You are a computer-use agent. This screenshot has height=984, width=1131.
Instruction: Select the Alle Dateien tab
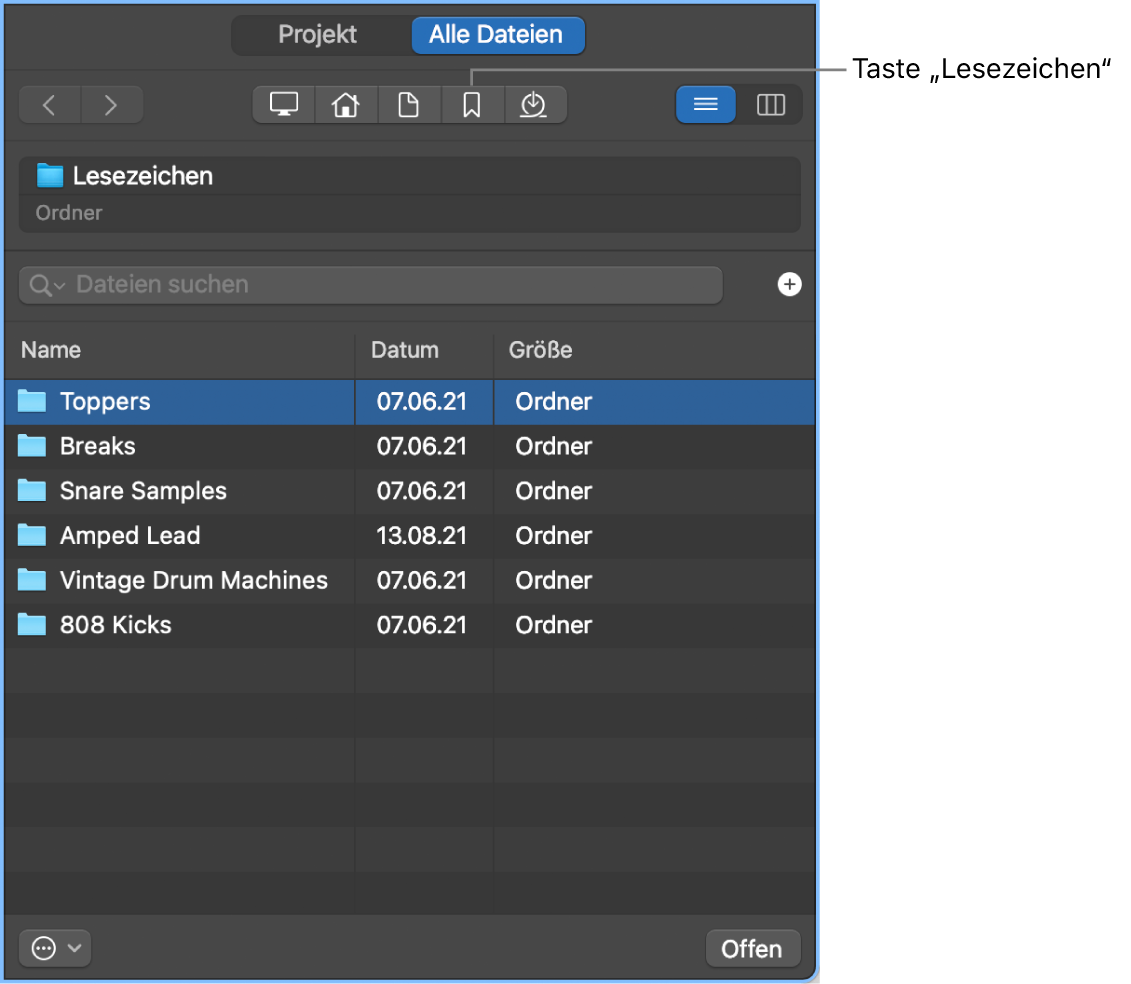click(496, 35)
